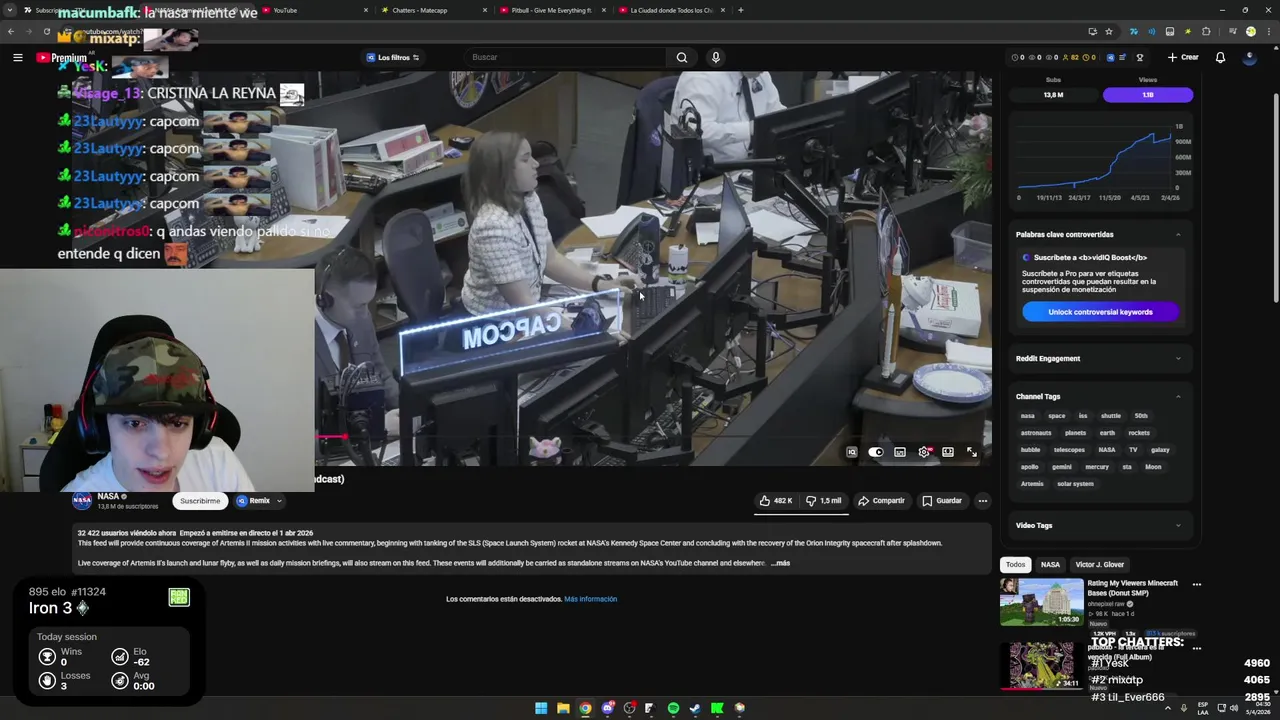This screenshot has height=720, width=1280.
Task: Expand description with ...más
Action: [x=779, y=563]
